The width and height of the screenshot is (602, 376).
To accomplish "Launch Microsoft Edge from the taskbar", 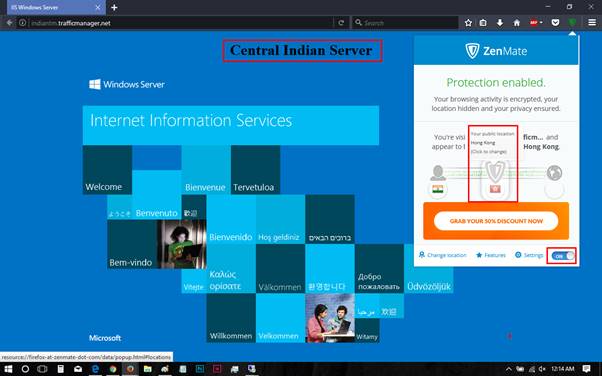I will coord(95,369).
